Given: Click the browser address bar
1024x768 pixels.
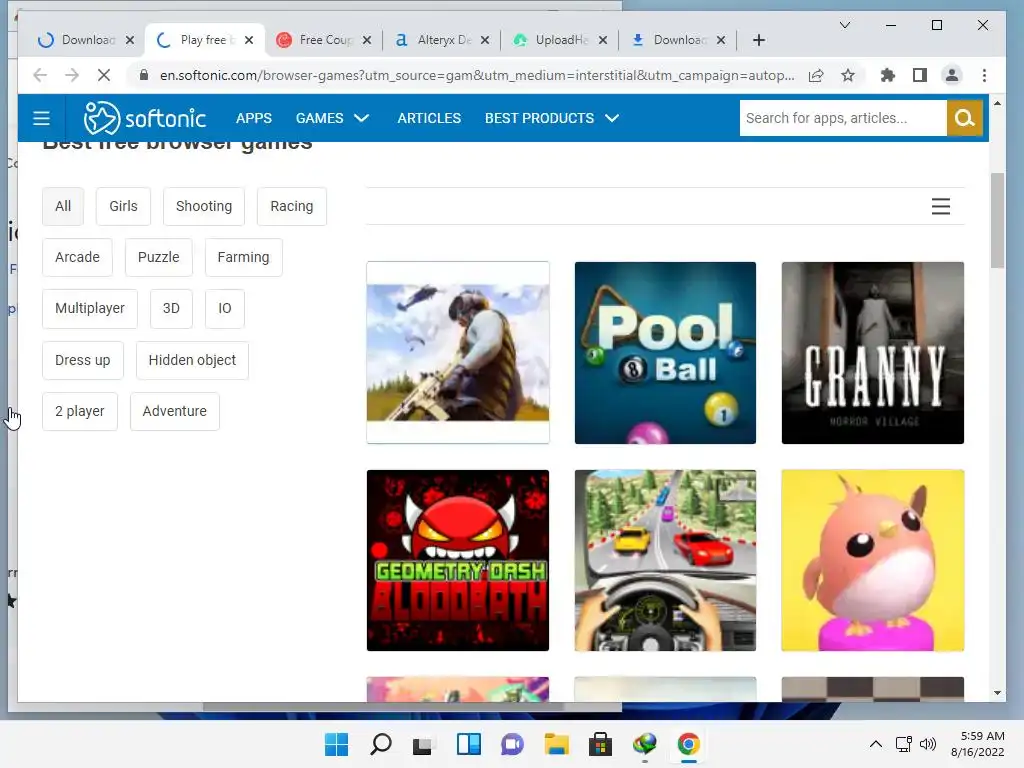Looking at the screenshot, I should [x=477, y=76].
